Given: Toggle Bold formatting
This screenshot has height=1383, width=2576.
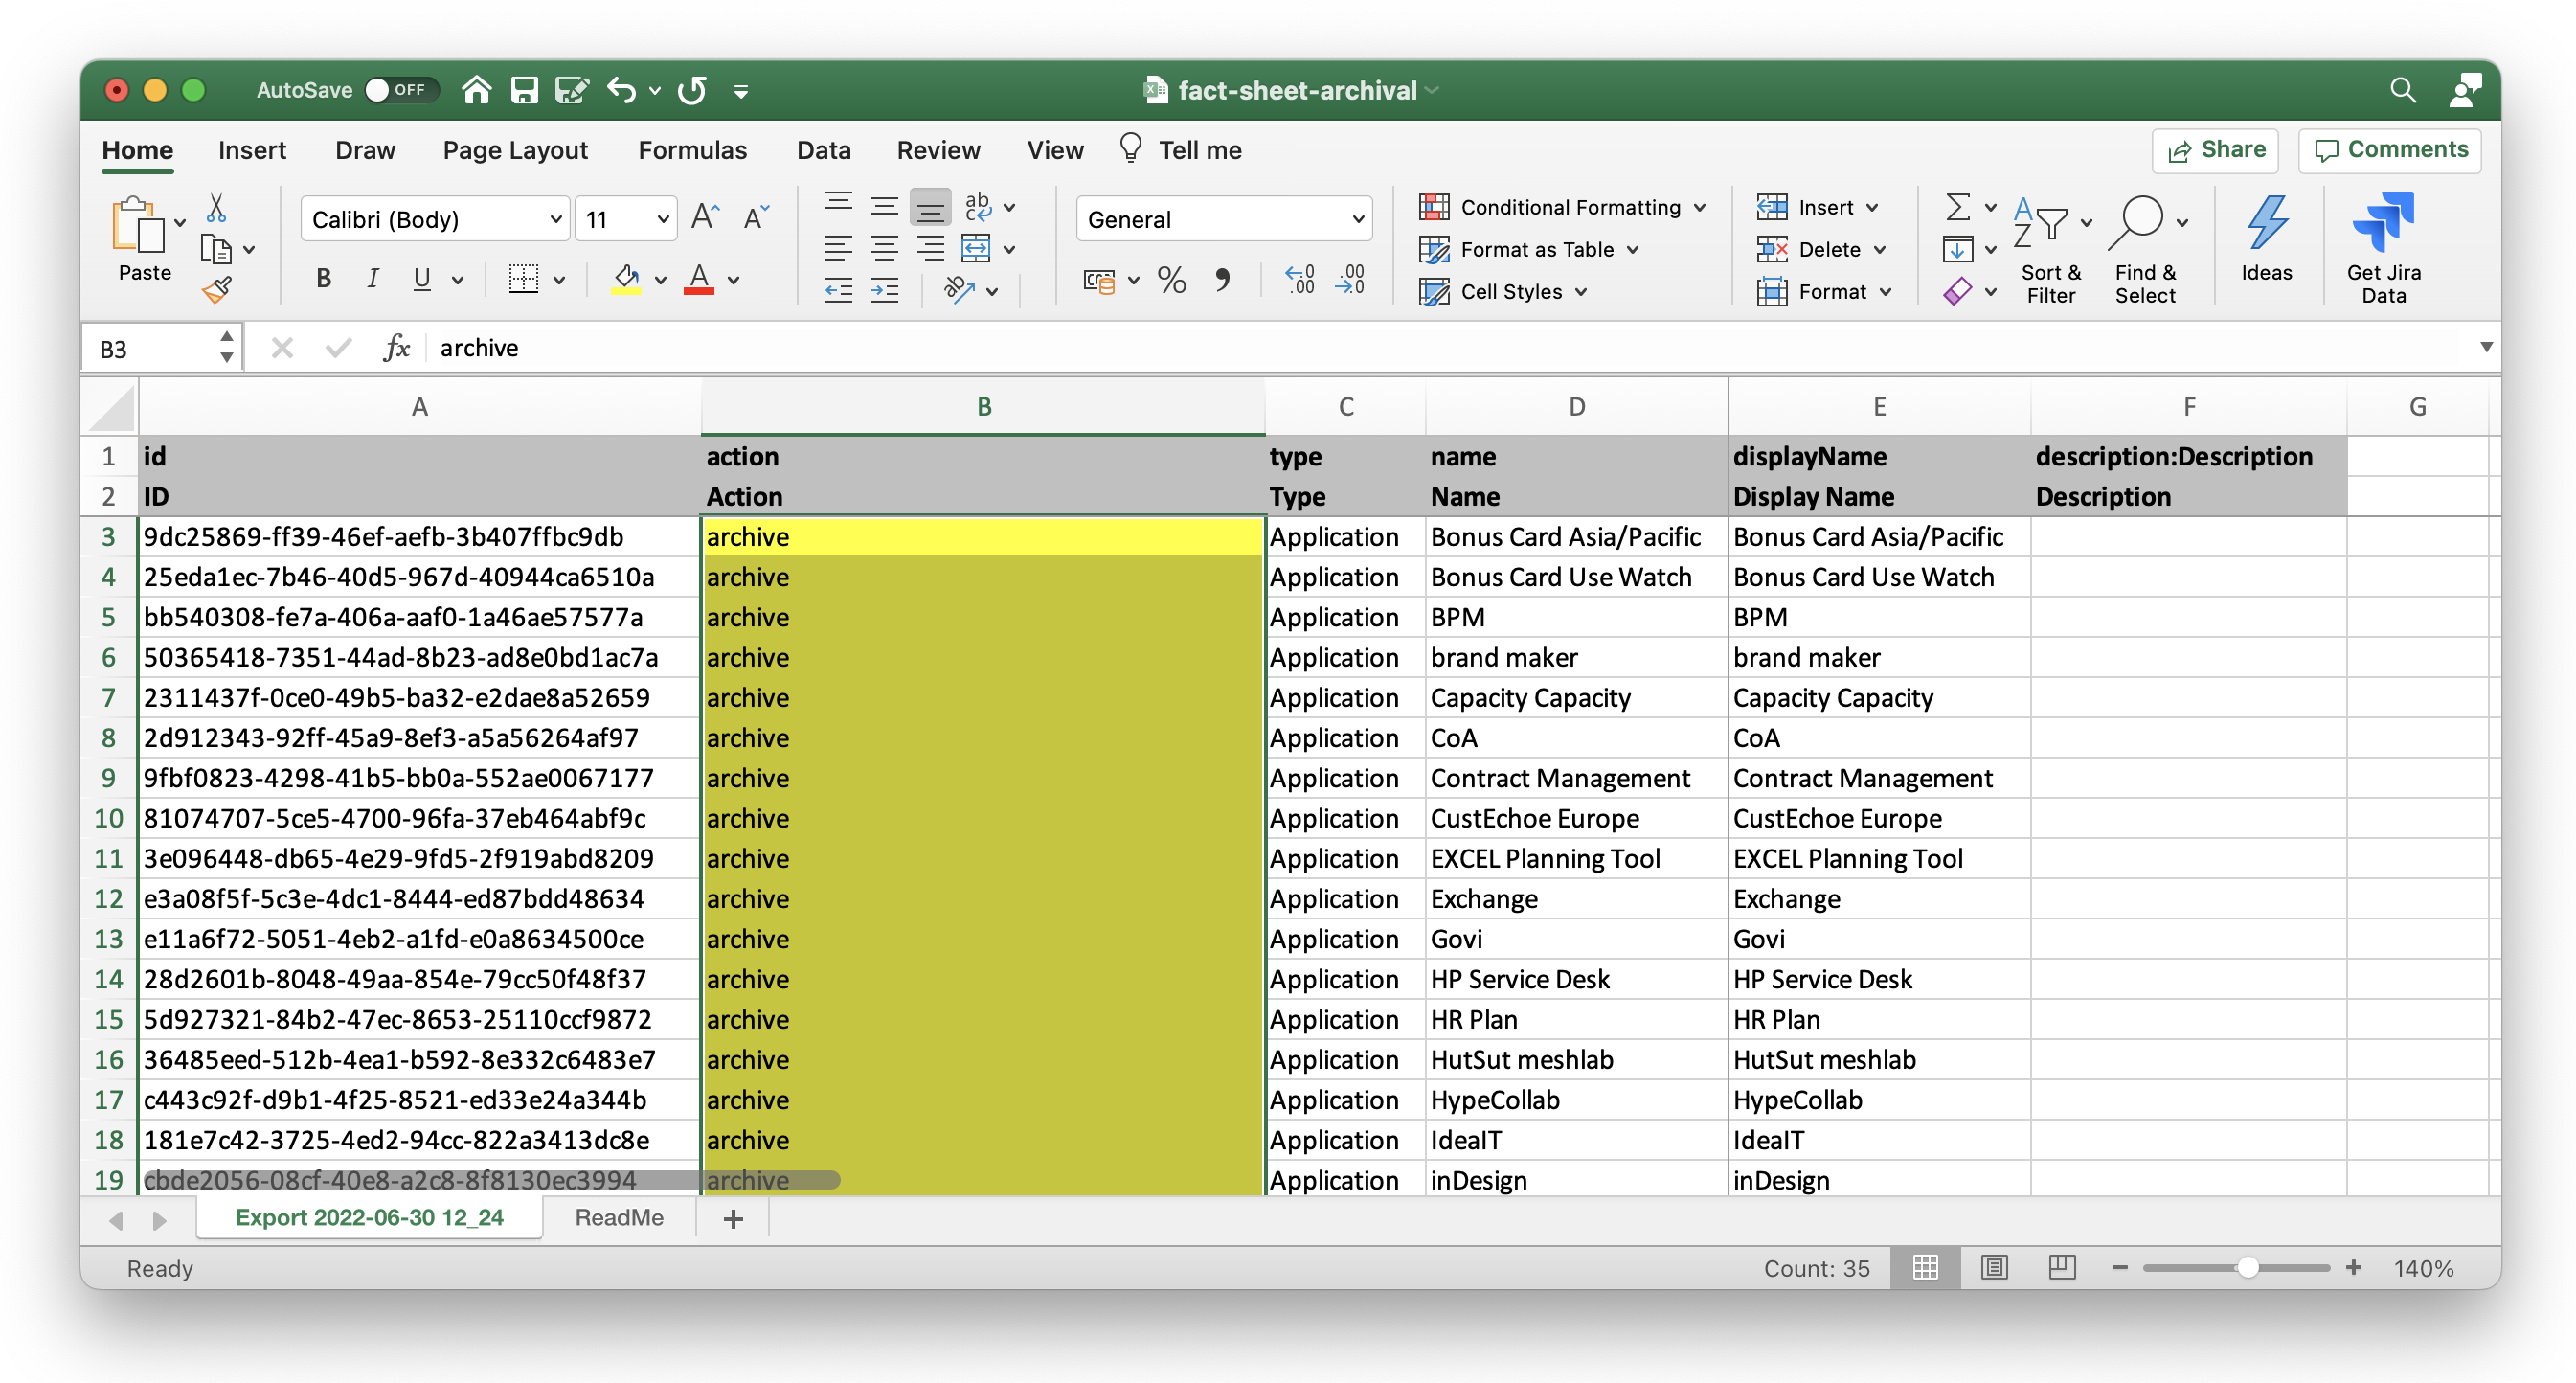Looking at the screenshot, I should [323, 279].
